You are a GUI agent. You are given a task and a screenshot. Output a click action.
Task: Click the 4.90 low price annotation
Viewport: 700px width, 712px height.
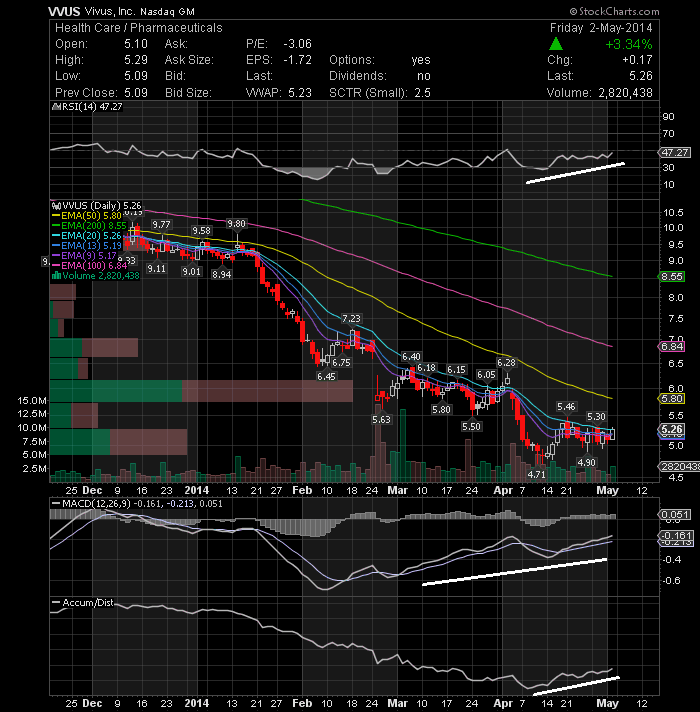pos(586,462)
